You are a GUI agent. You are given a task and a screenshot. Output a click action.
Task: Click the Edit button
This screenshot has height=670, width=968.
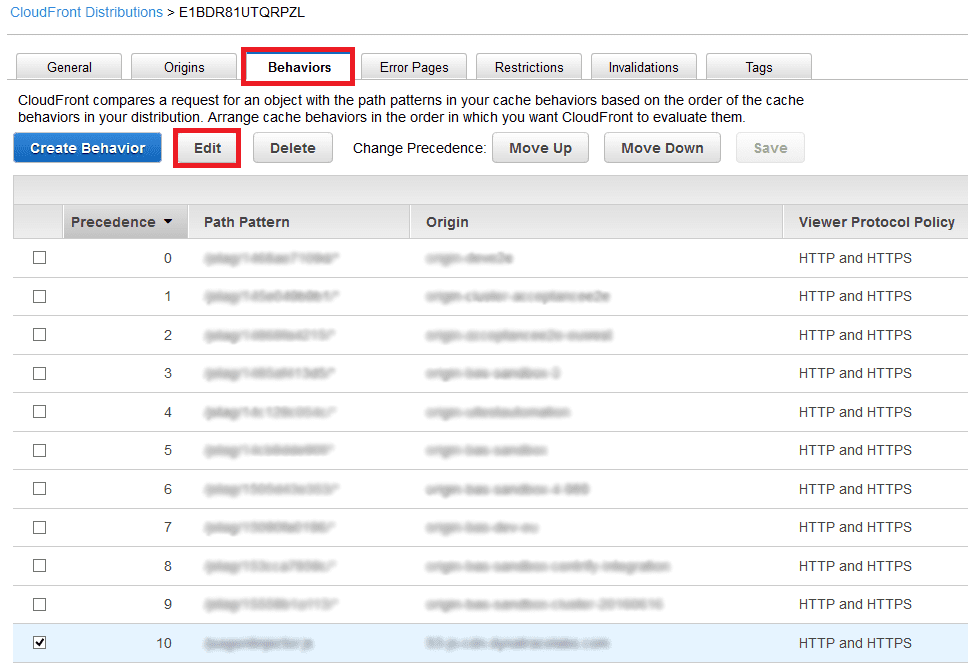pyautogui.click(x=207, y=148)
